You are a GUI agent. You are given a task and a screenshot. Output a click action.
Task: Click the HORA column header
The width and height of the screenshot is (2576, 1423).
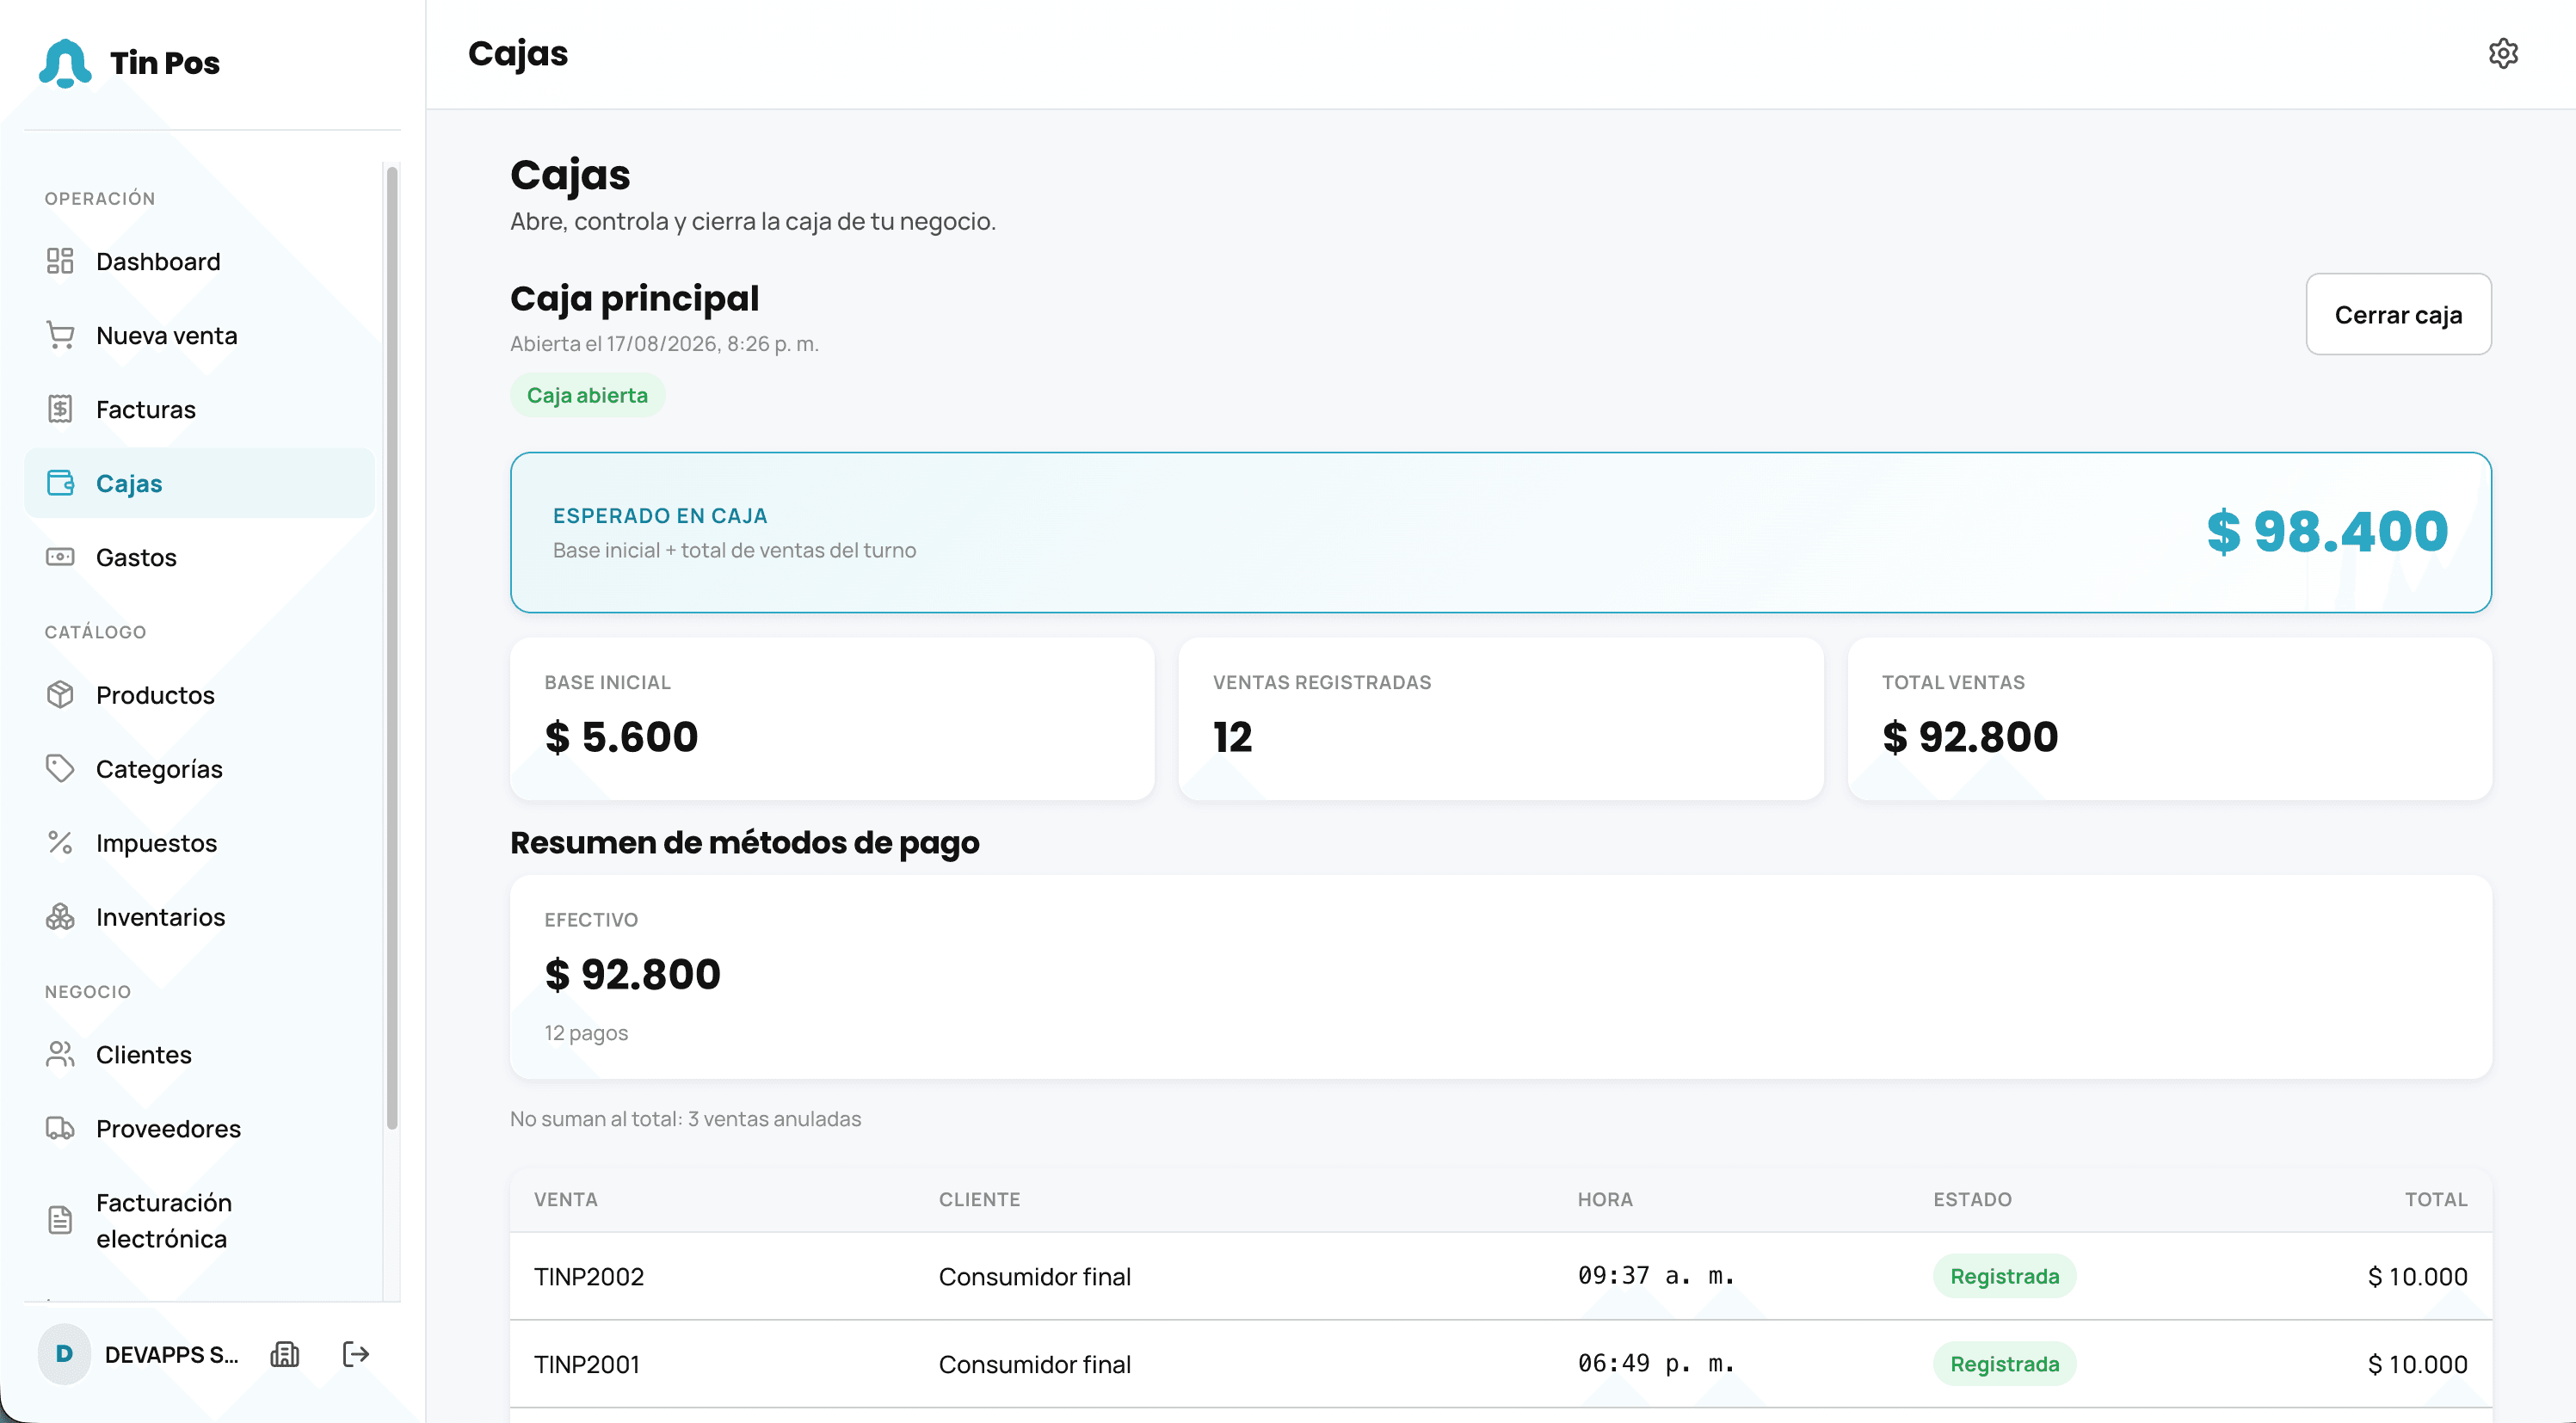(x=1605, y=1199)
